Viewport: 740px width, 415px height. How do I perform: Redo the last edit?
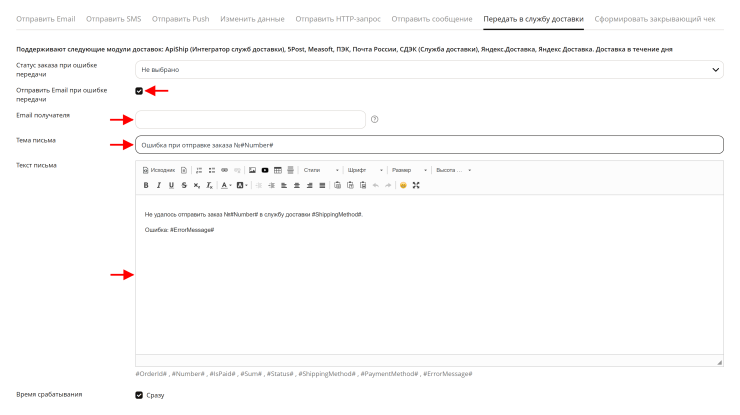388,185
